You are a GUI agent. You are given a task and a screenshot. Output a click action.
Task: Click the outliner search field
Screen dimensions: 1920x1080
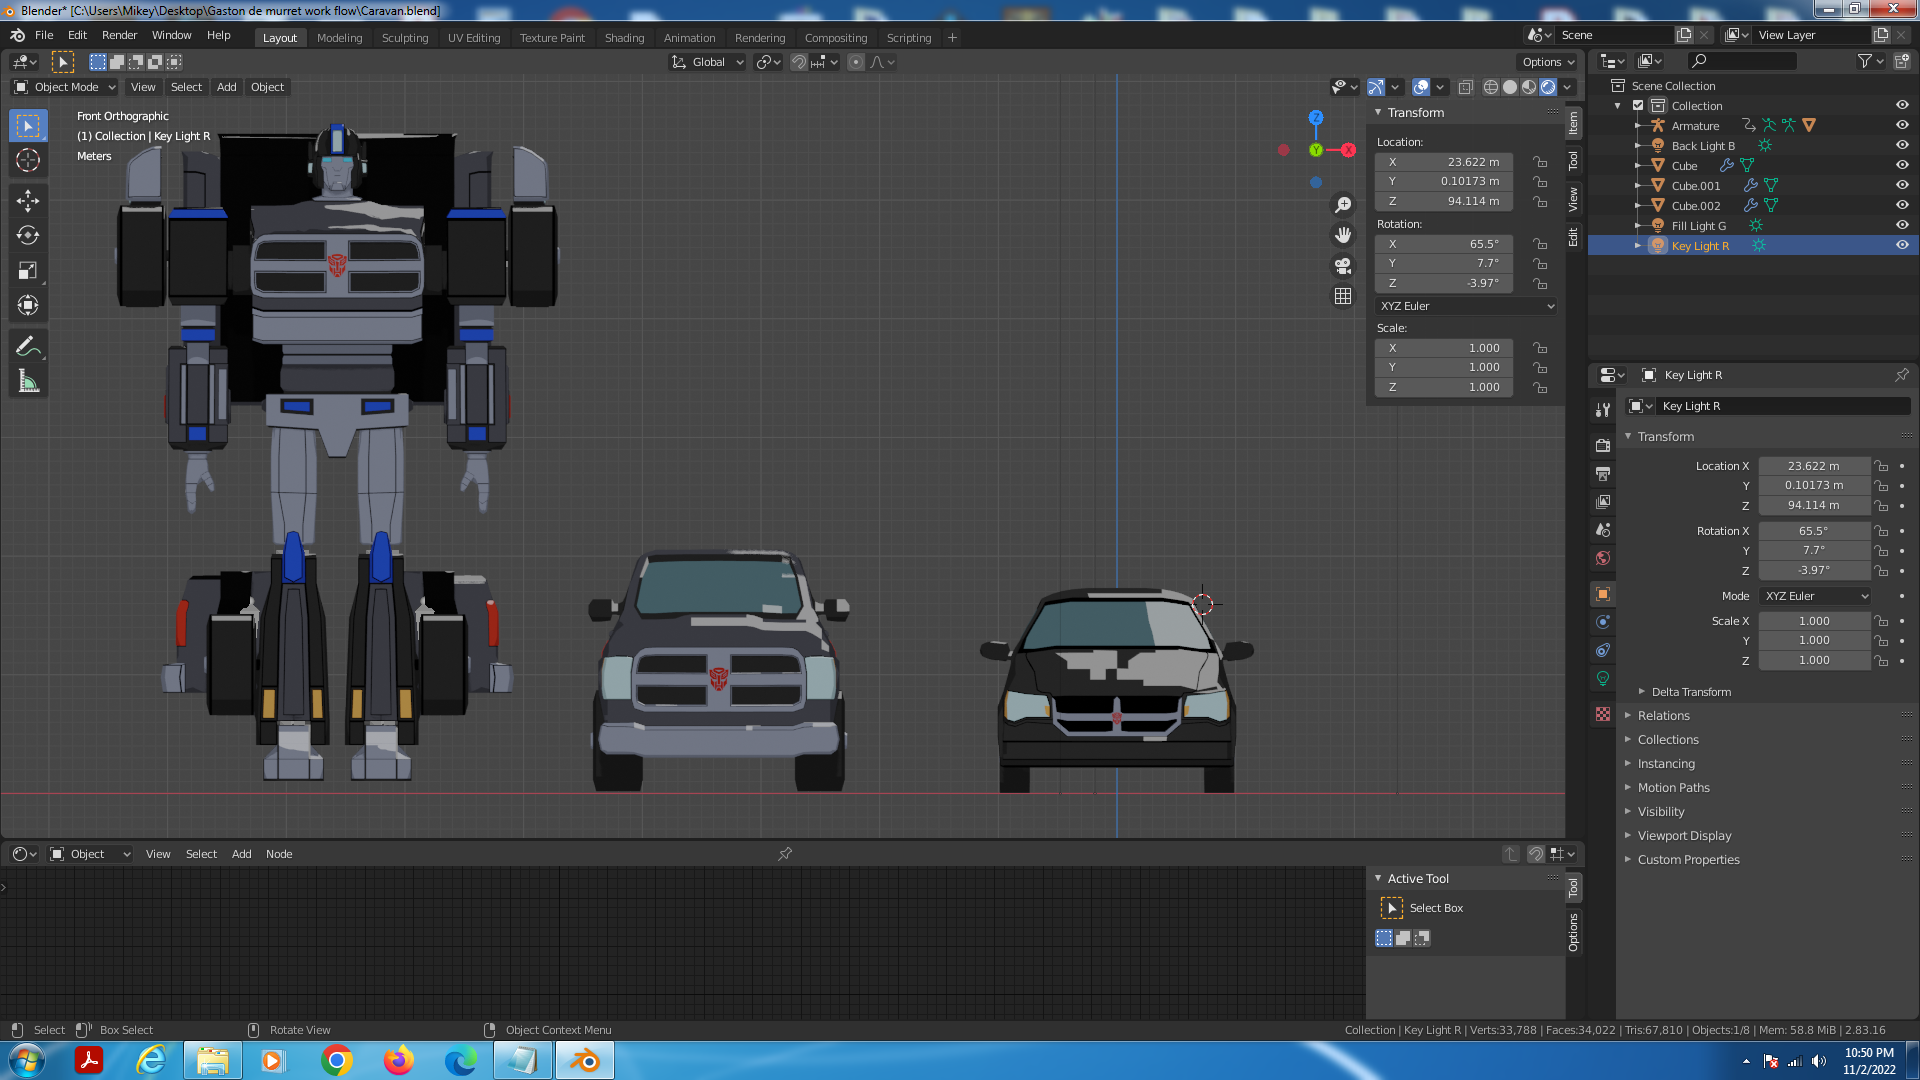1740,61
